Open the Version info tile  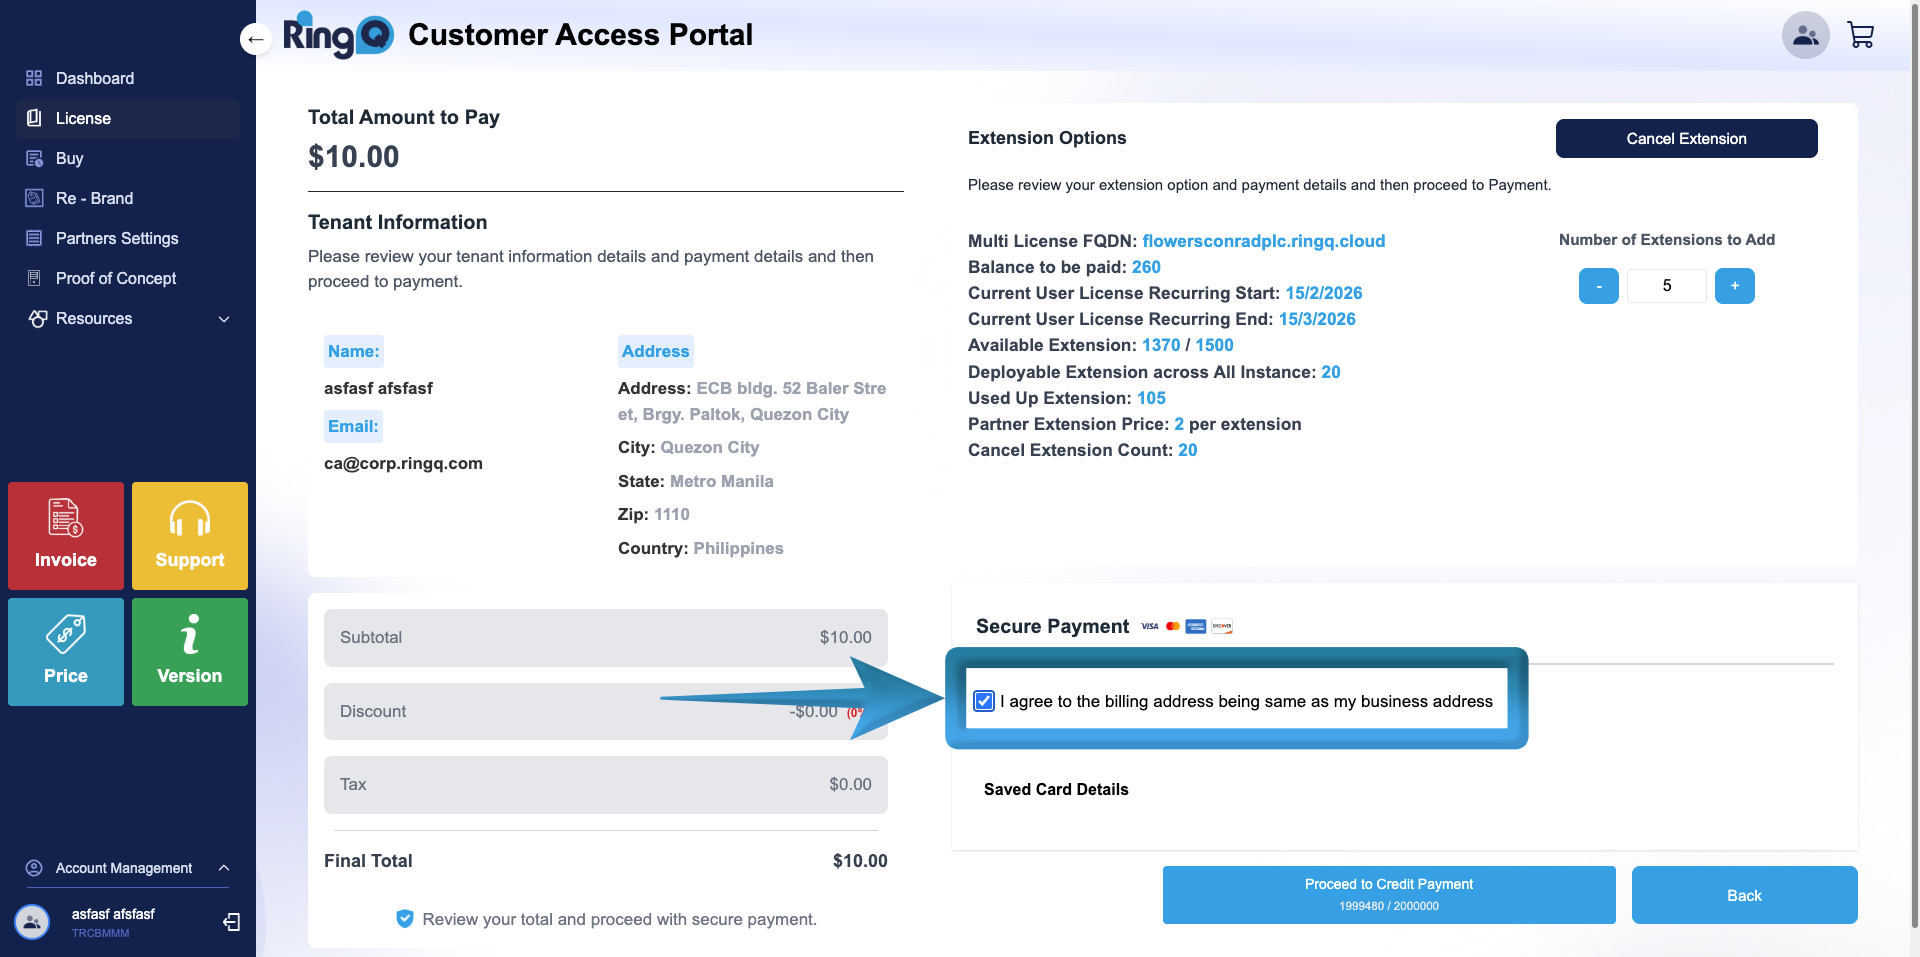[190, 651]
